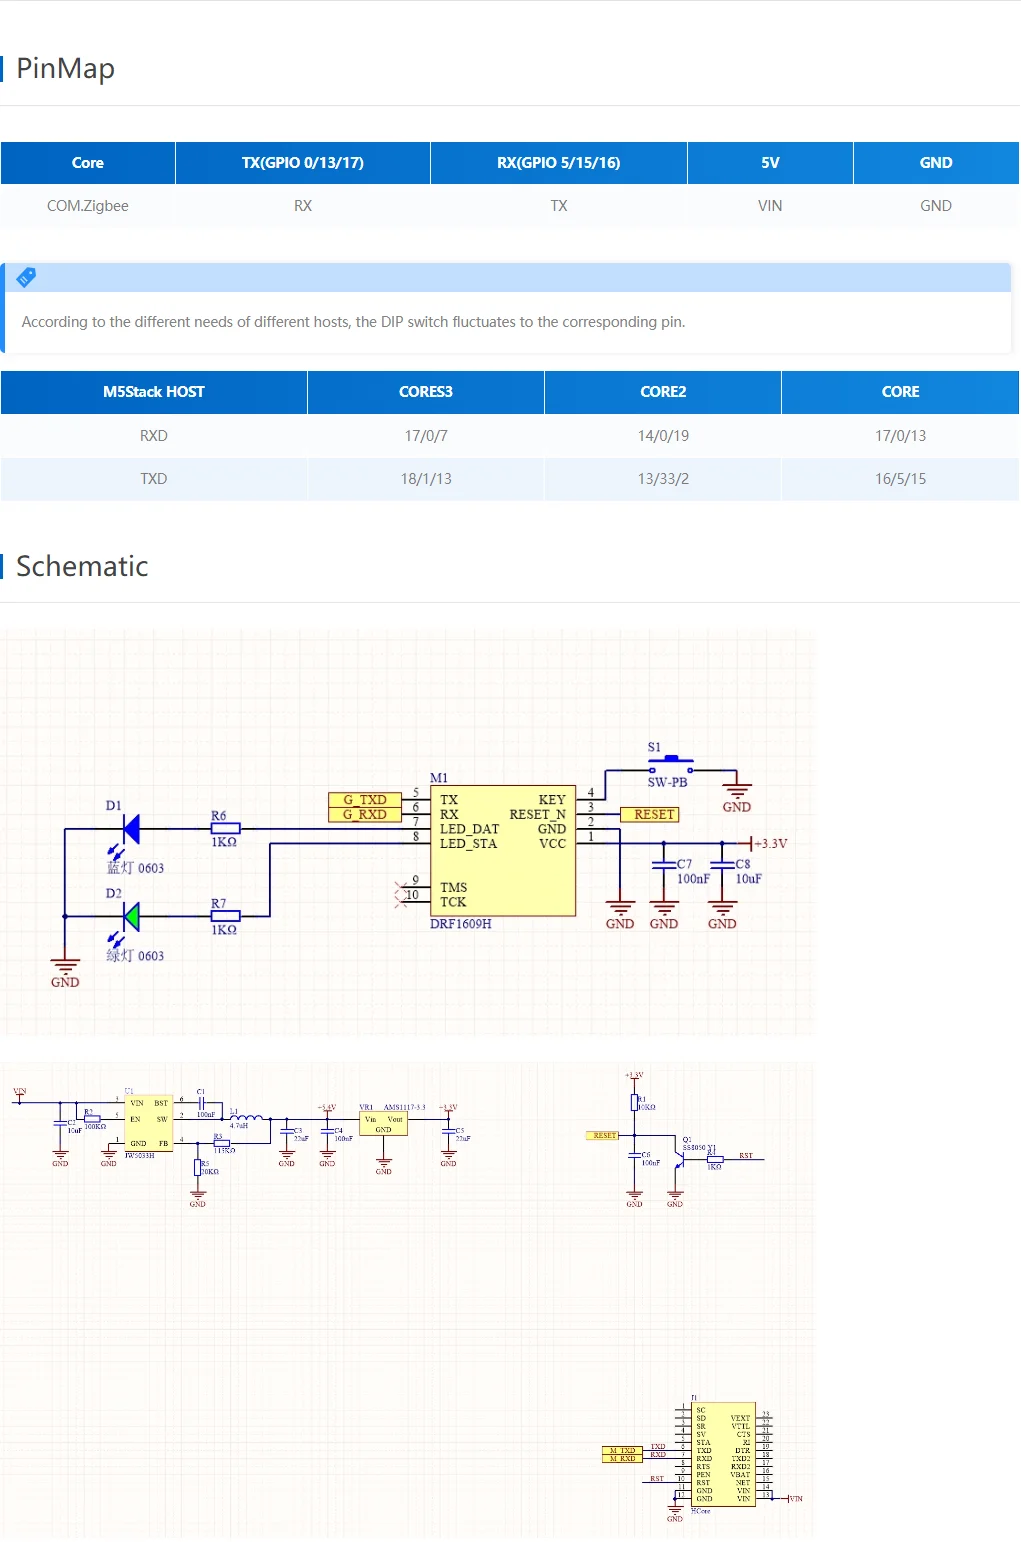Screen dimensions: 1021x1542
Task: Click the tag icon in the note banner
Action: point(27,277)
